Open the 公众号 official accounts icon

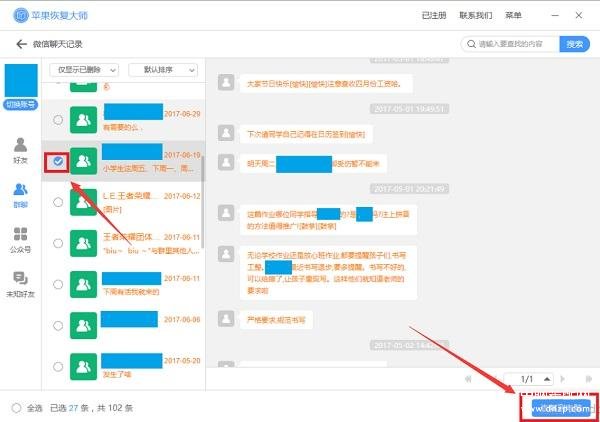[20, 234]
